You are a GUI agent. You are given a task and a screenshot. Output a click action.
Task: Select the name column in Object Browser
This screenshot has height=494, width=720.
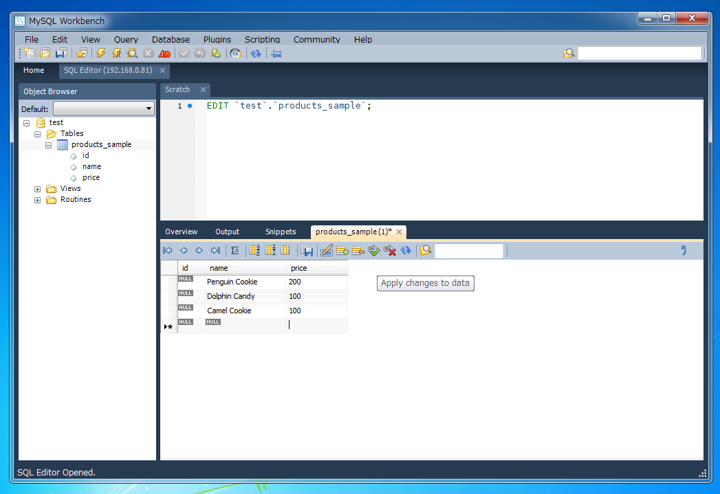pos(91,167)
